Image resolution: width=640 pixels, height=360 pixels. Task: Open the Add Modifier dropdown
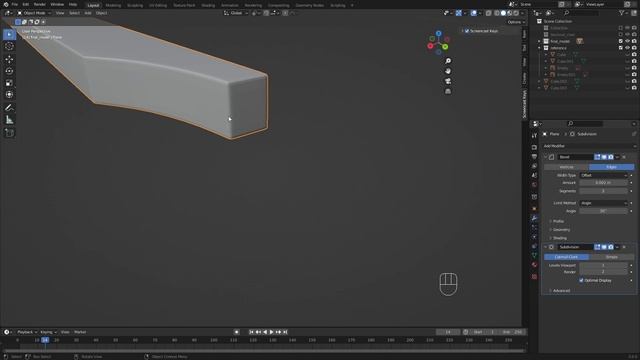tap(589, 146)
